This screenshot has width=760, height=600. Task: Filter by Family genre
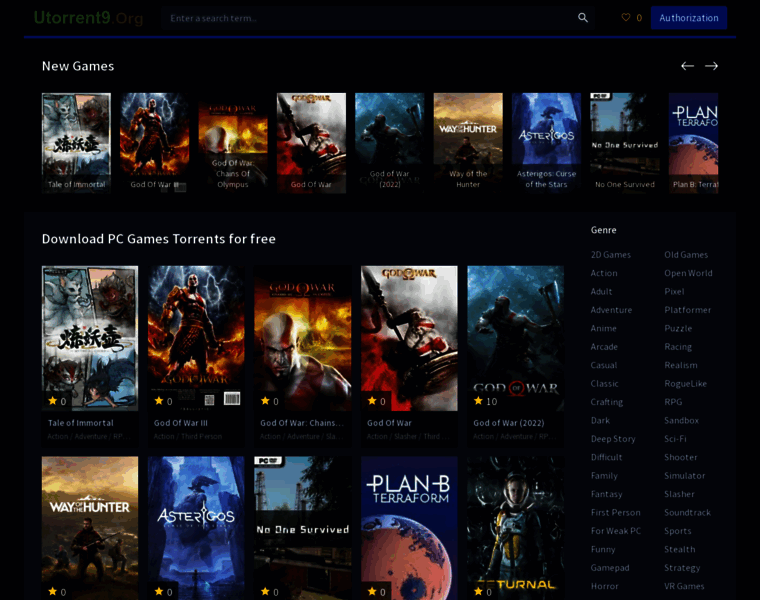click(x=604, y=475)
